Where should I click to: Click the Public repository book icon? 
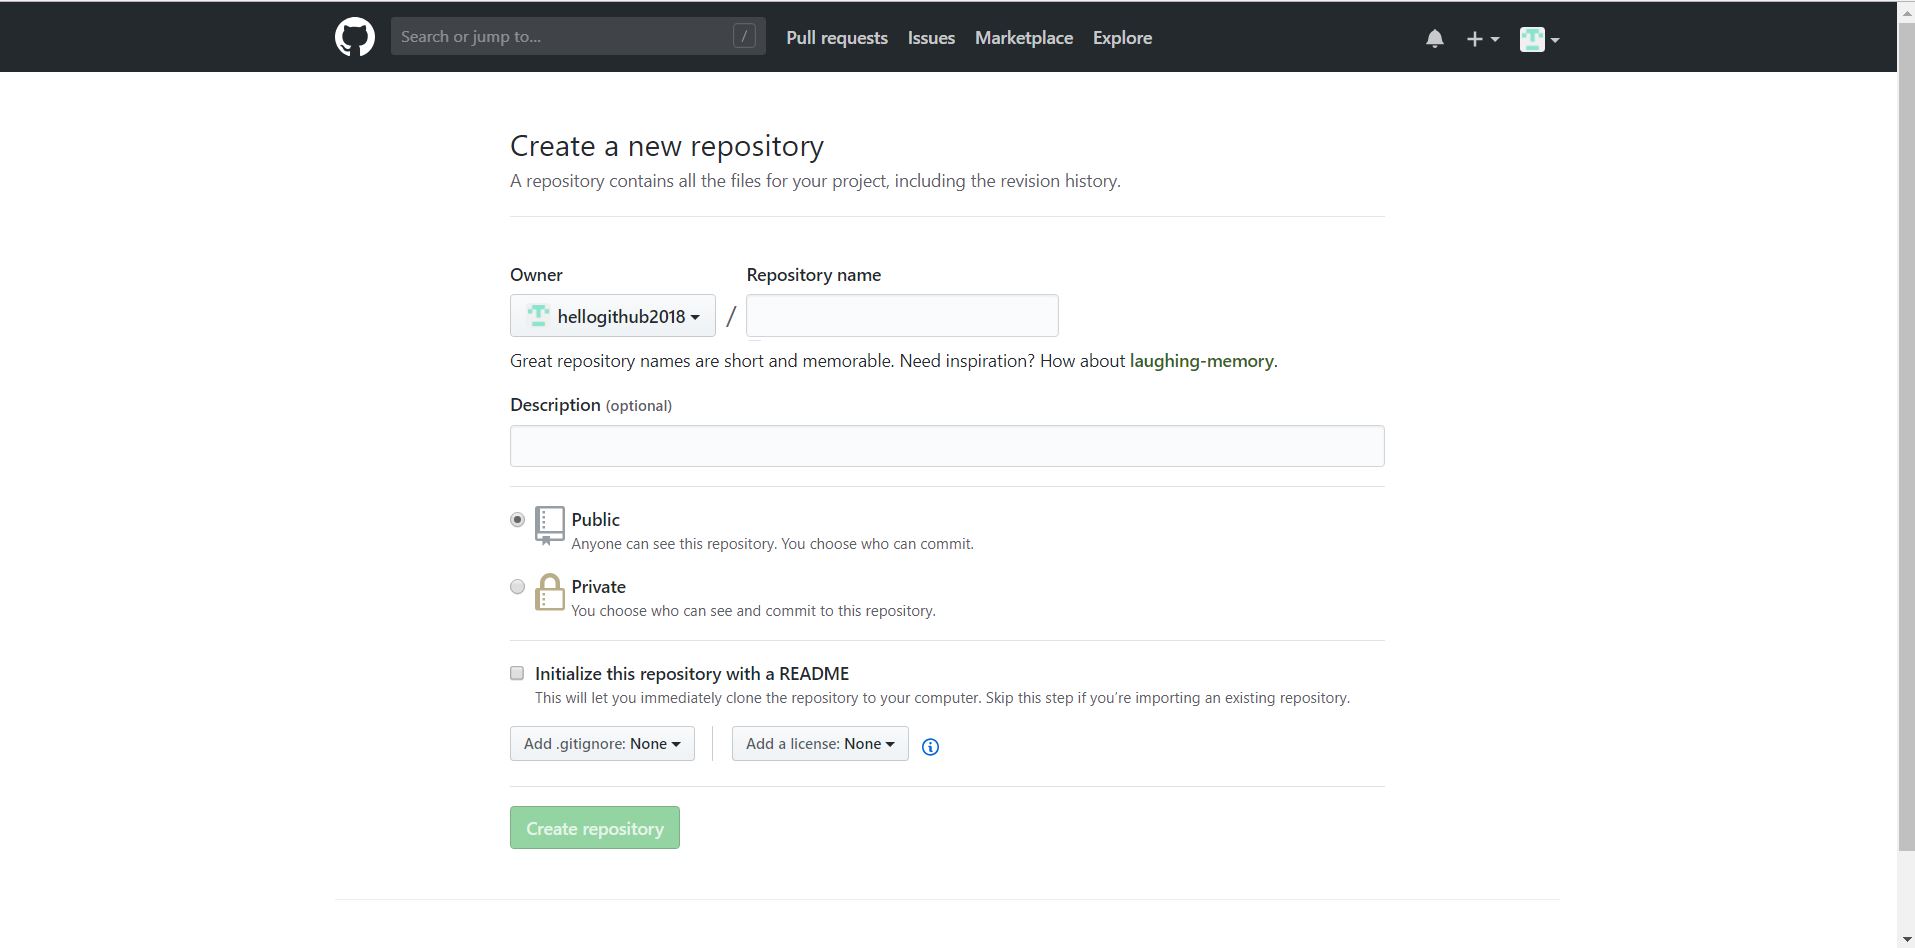[549, 525]
